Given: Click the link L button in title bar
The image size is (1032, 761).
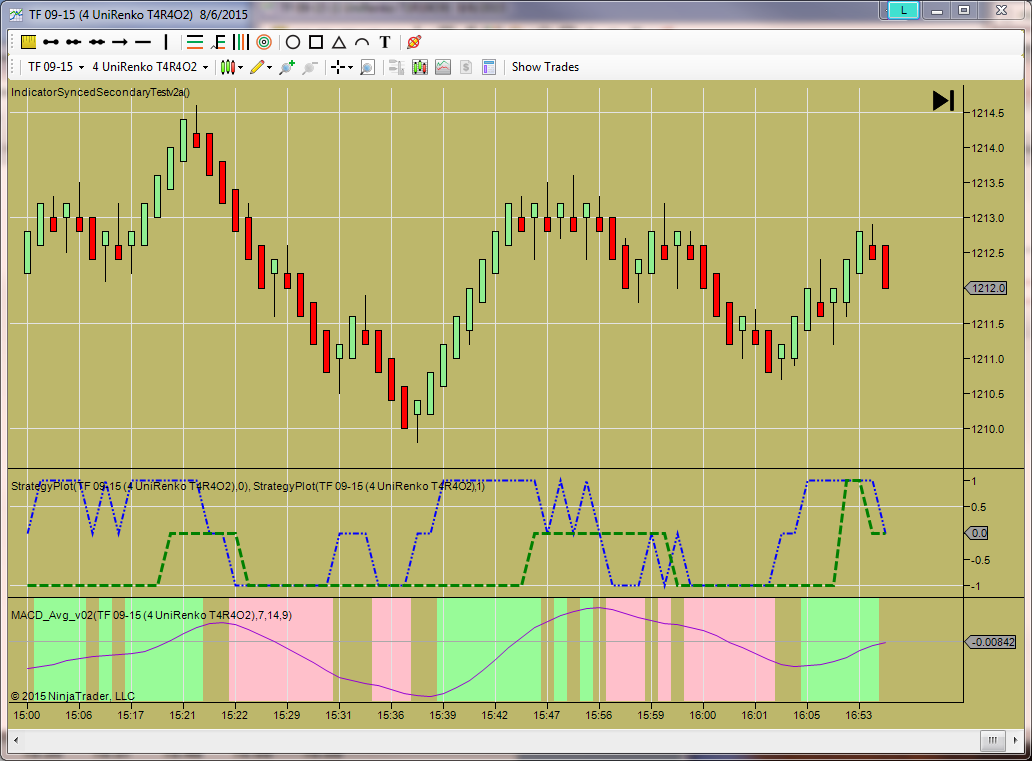Looking at the screenshot, I should [x=903, y=10].
